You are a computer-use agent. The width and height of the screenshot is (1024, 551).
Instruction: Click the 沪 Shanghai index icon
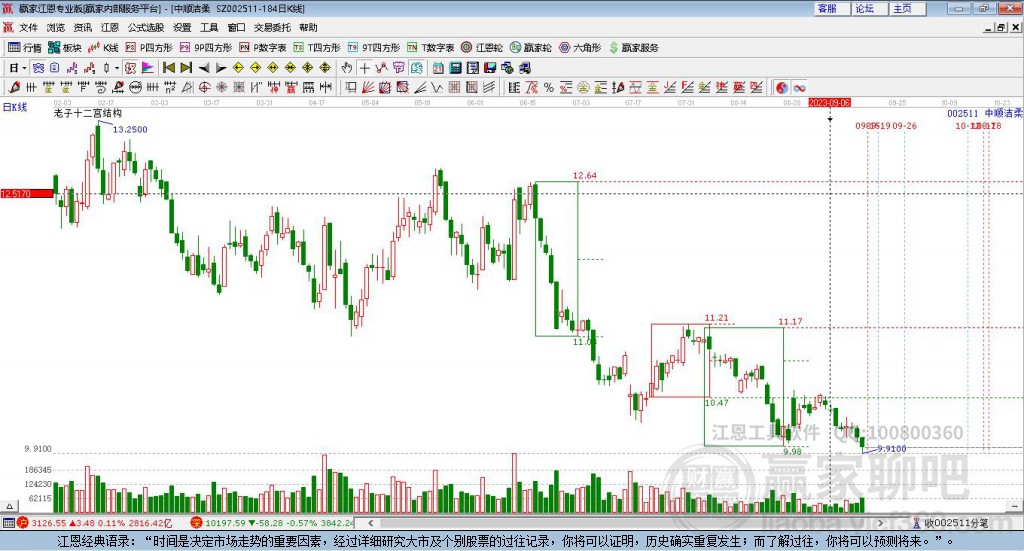(x=23, y=523)
